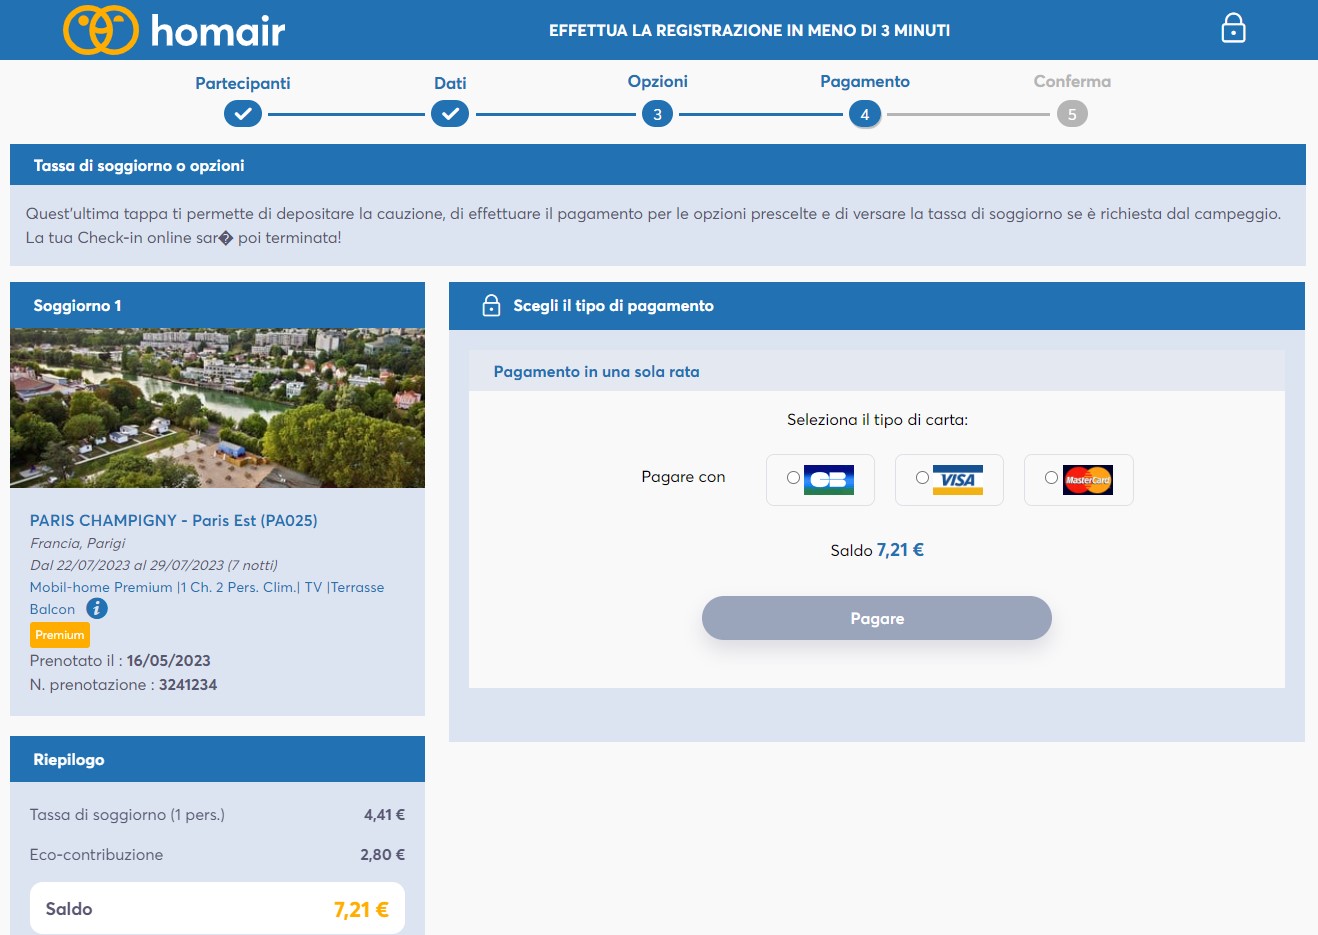1318x935 pixels.
Task: Click the CB card logo
Action: (830, 479)
